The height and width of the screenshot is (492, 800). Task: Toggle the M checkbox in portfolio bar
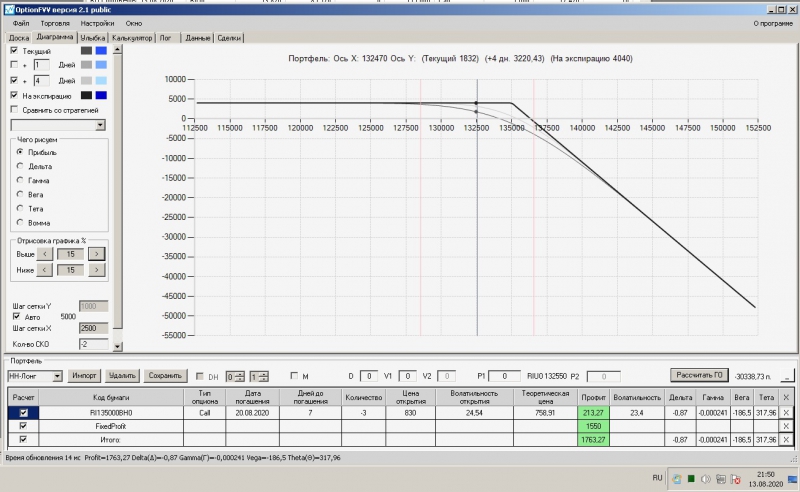pos(294,376)
